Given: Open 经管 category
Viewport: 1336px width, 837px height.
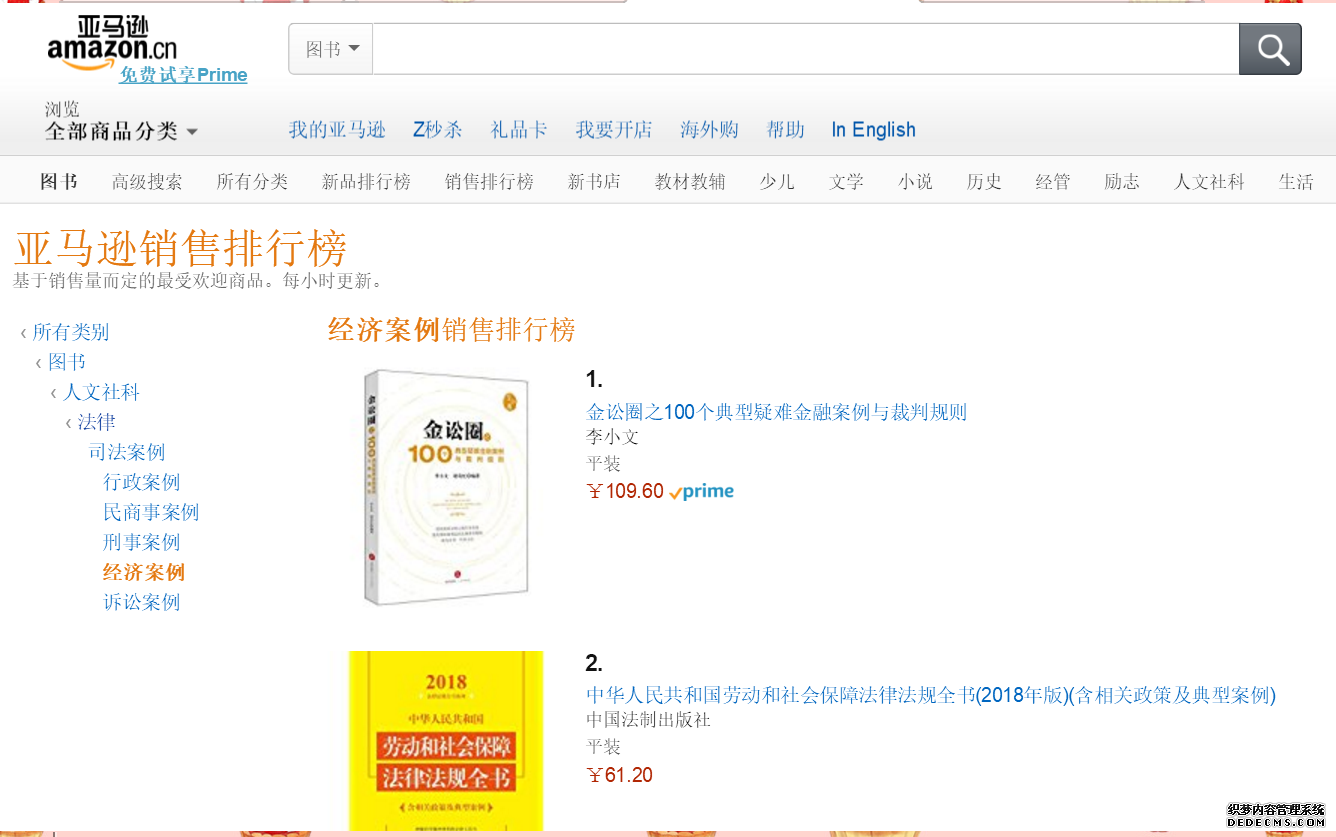Looking at the screenshot, I should coord(1053,181).
